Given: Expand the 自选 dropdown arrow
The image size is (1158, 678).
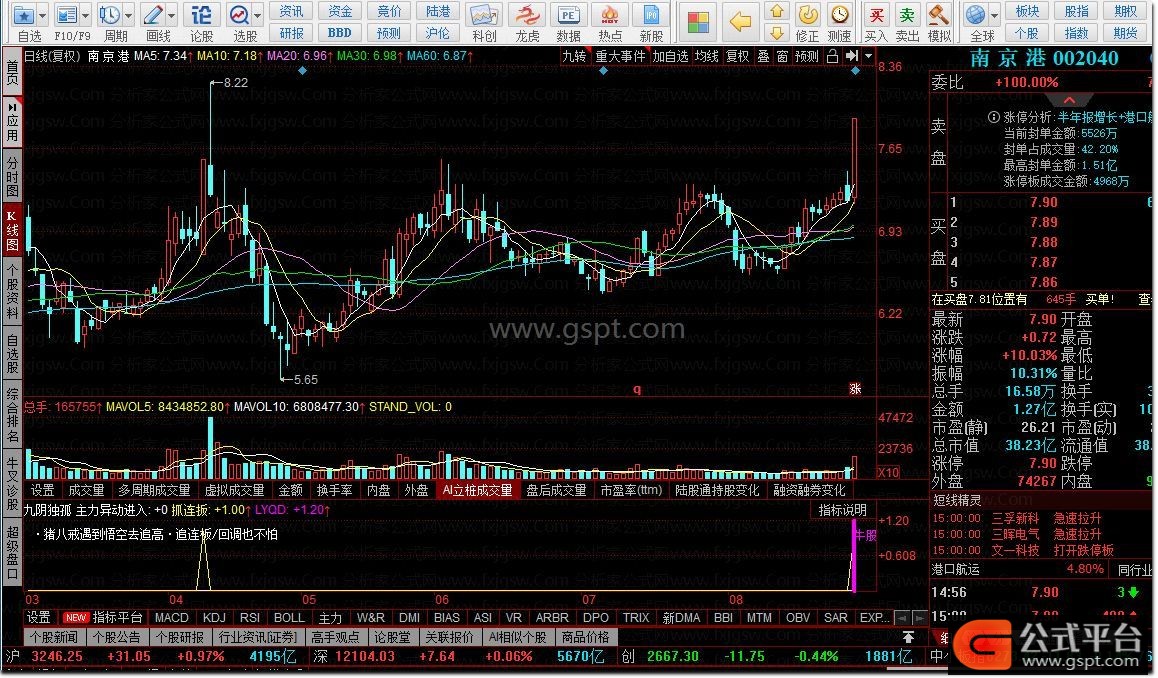Looking at the screenshot, I should (x=43, y=16).
